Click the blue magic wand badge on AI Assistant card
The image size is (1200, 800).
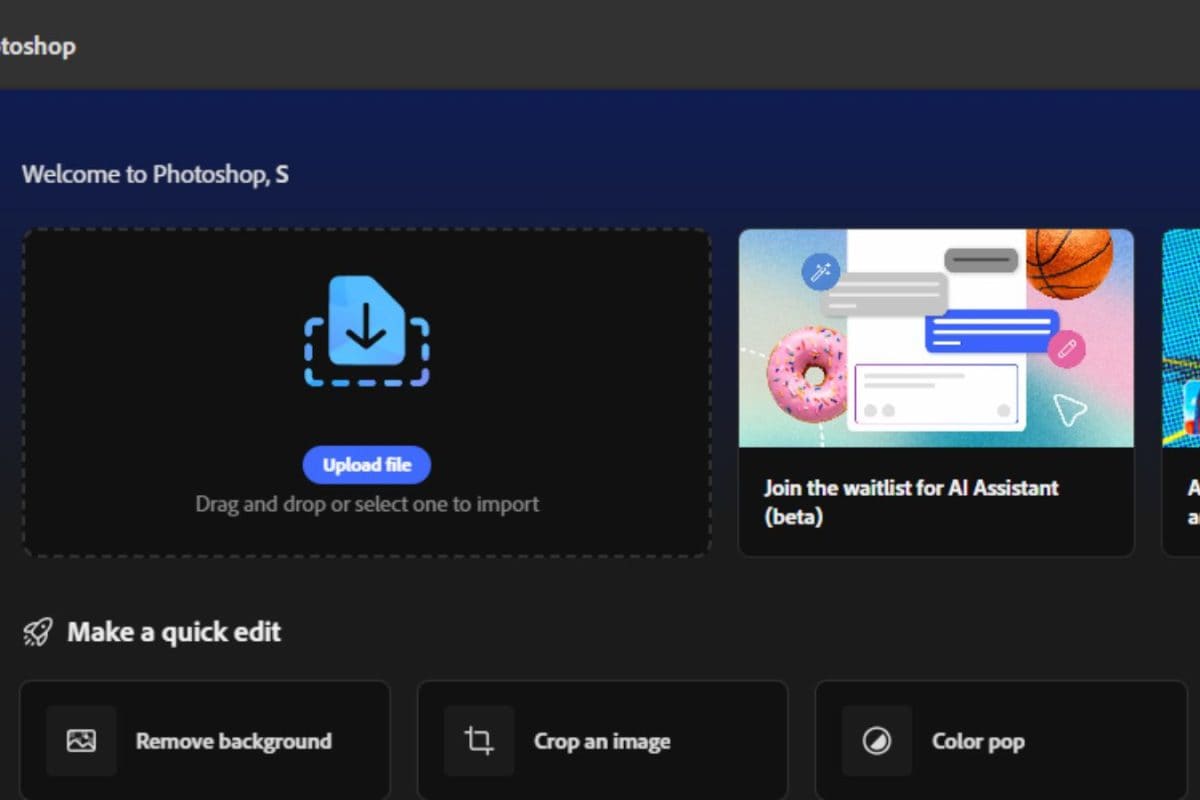pyautogui.click(x=820, y=272)
